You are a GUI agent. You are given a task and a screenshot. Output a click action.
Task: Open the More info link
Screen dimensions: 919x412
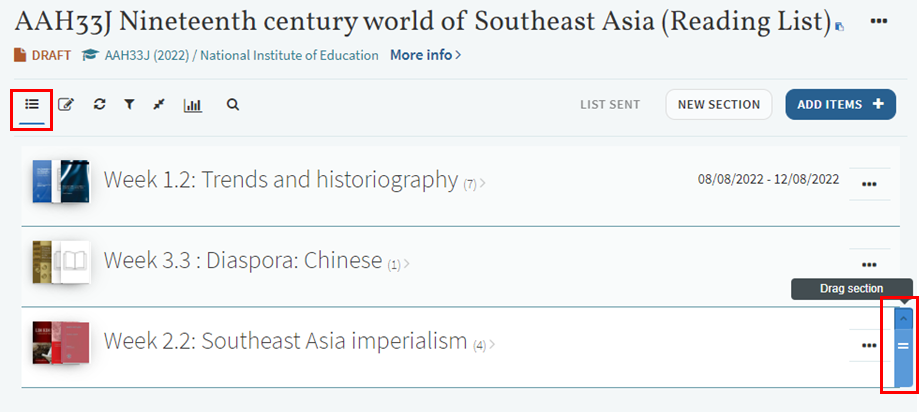tap(425, 55)
